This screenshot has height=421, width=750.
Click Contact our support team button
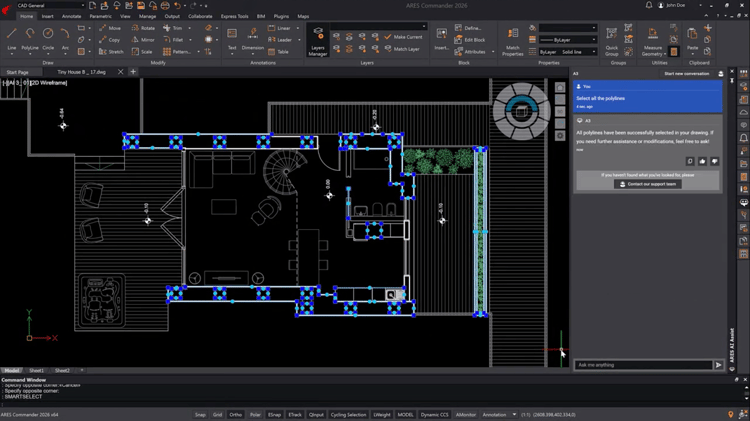(648, 184)
